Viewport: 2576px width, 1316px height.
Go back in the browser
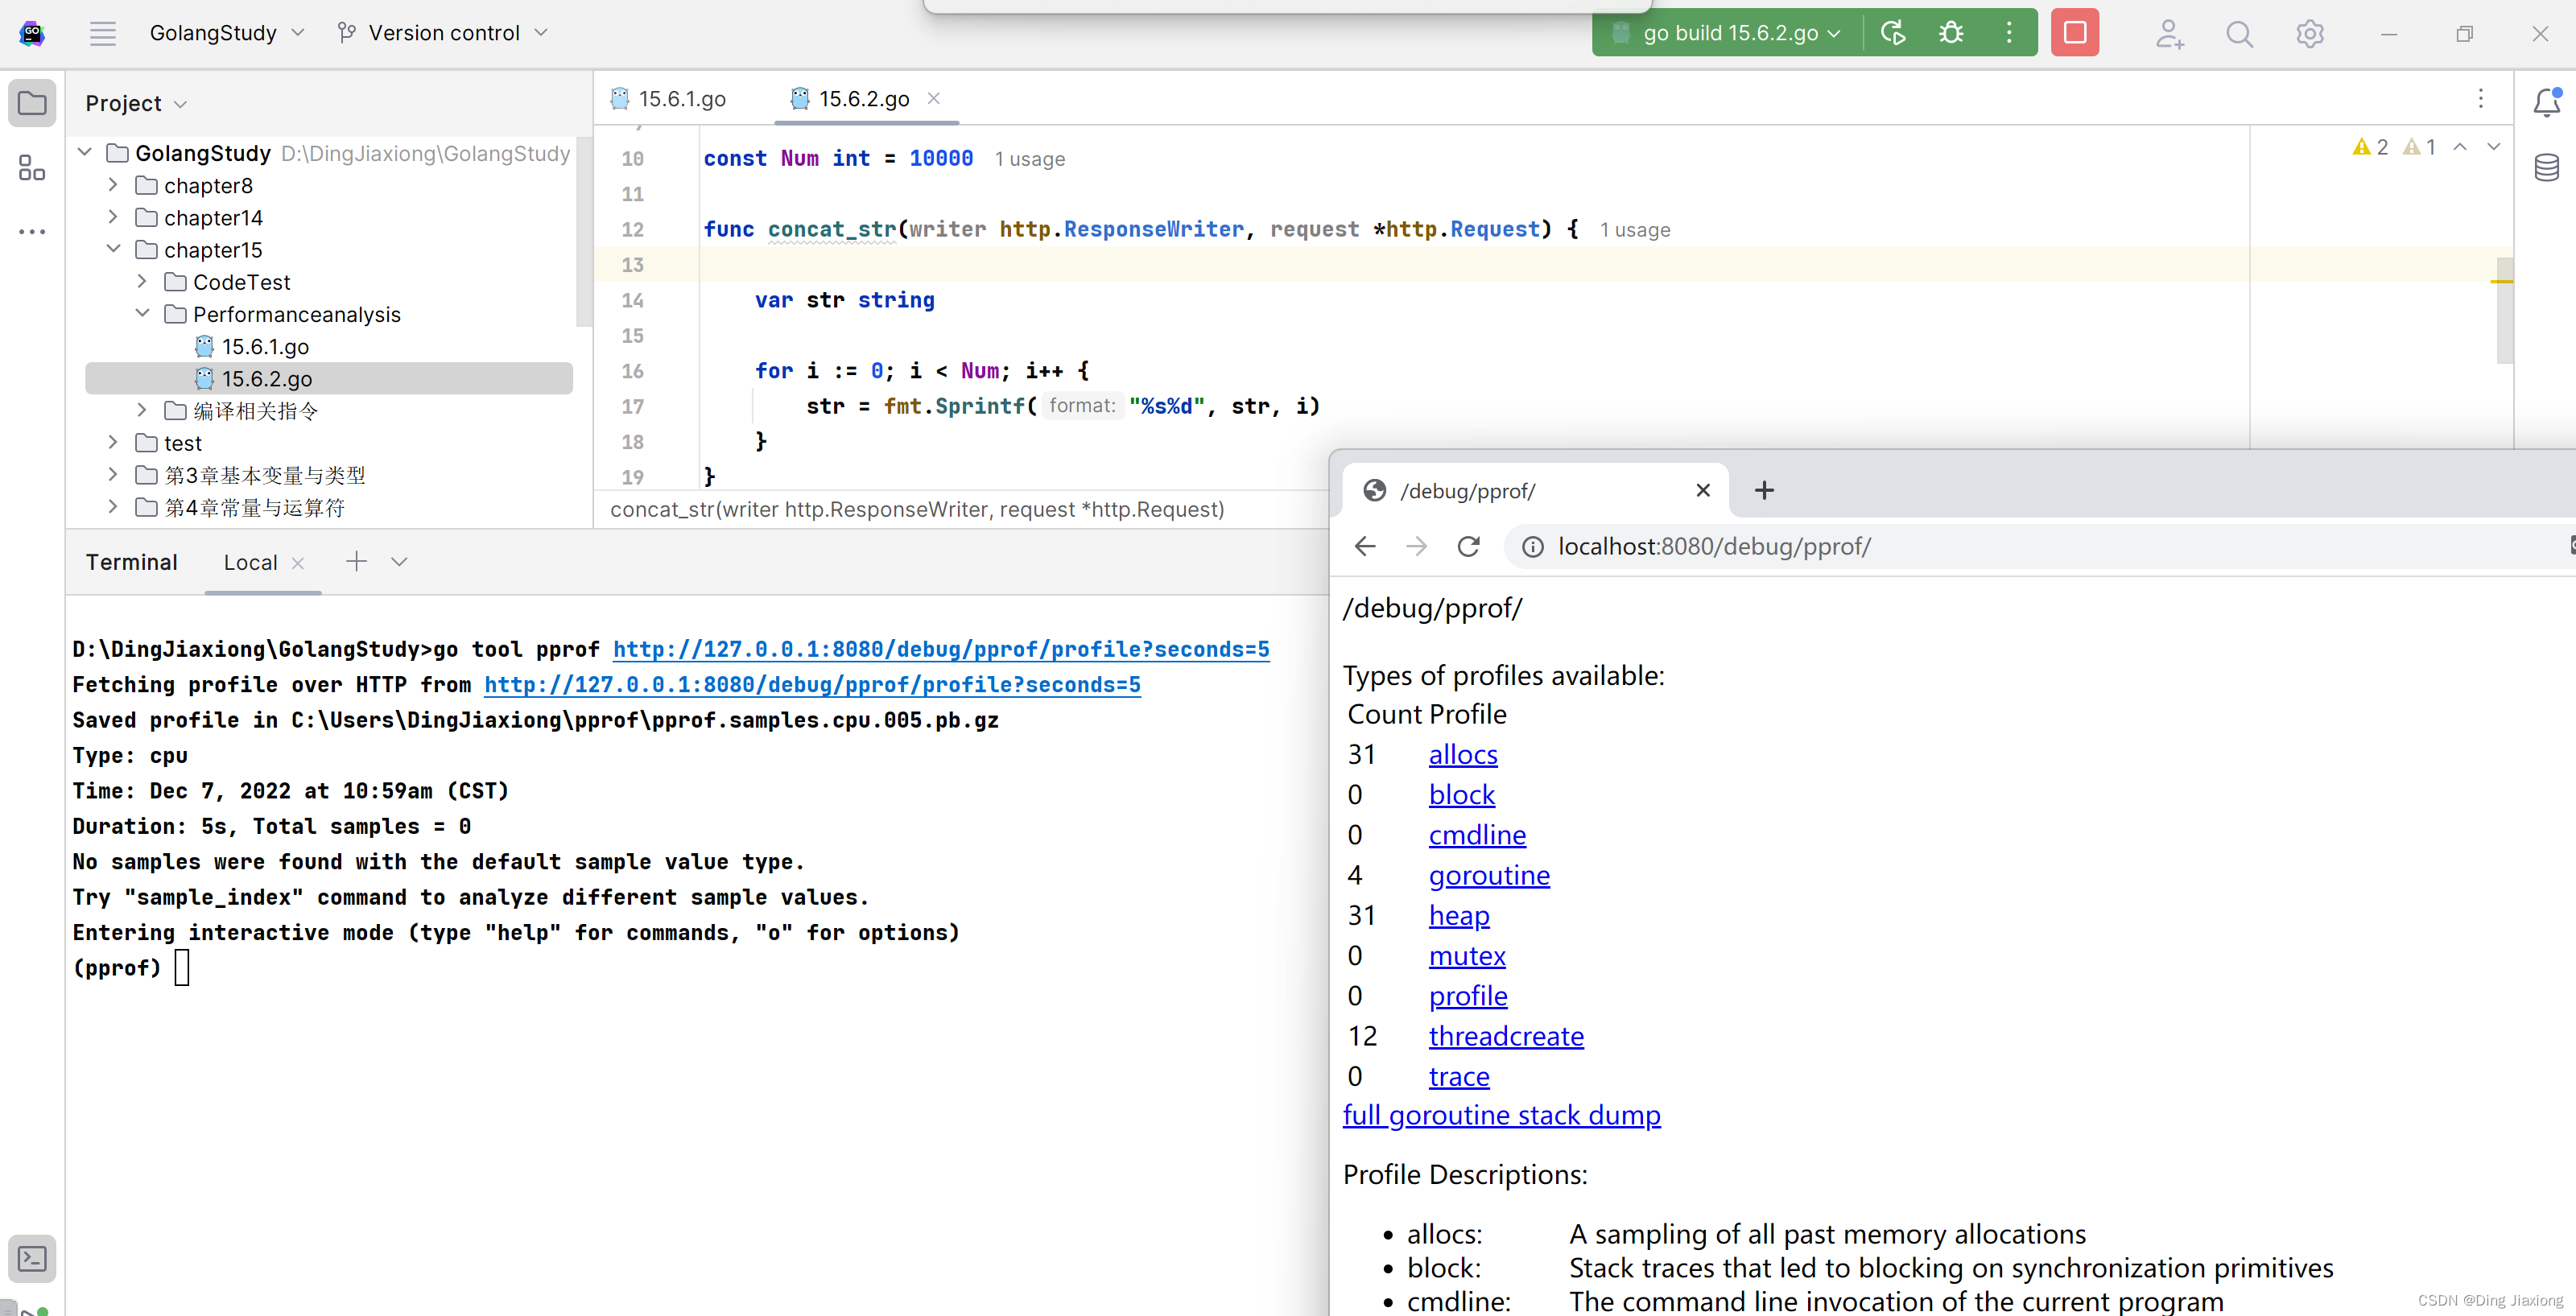(x=1364, y=546)
